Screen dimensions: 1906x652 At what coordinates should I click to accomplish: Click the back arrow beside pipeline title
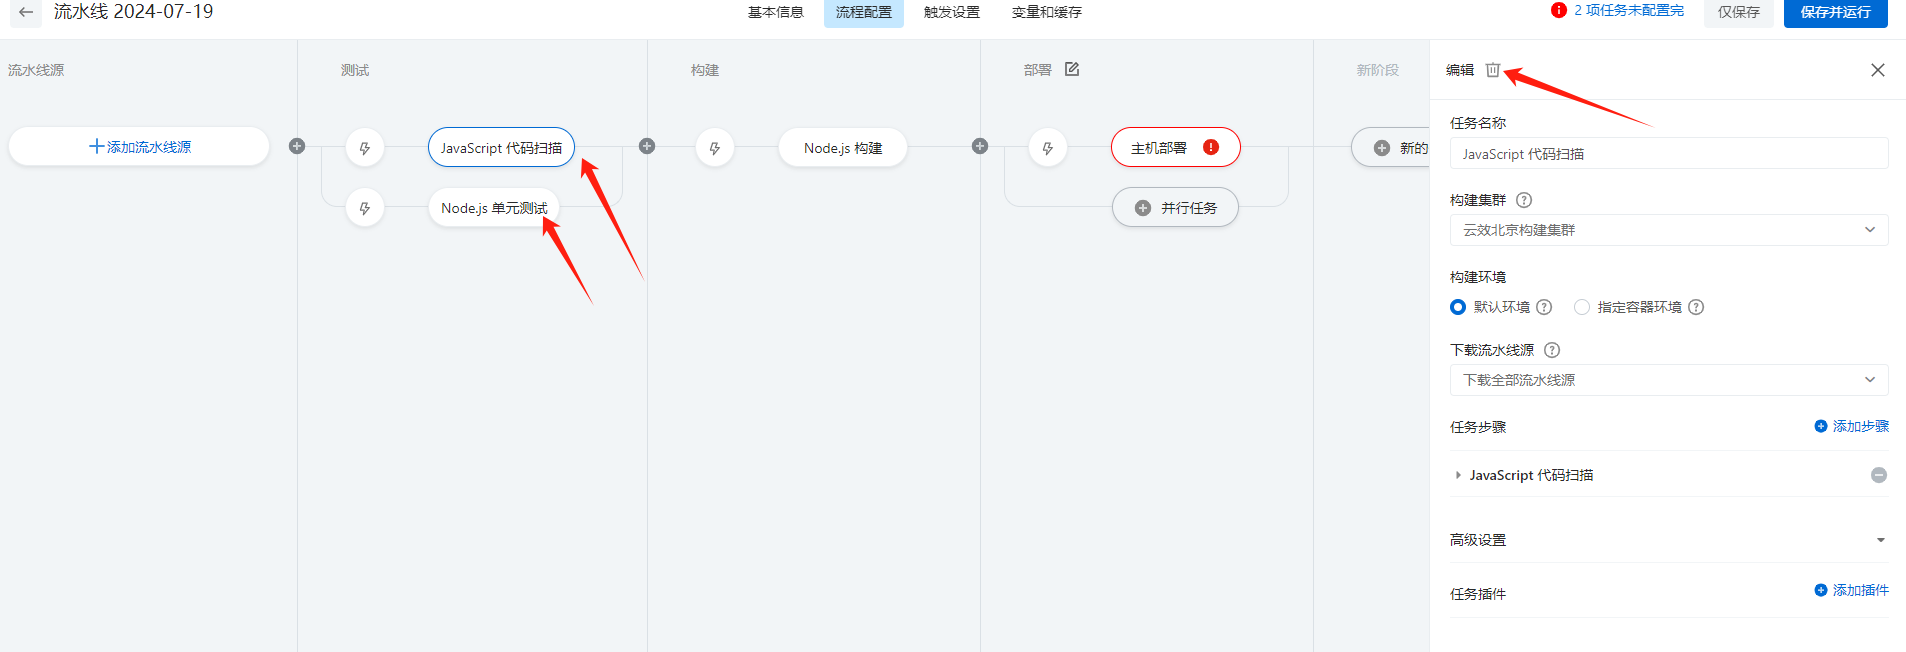click(x=26, y=12)
